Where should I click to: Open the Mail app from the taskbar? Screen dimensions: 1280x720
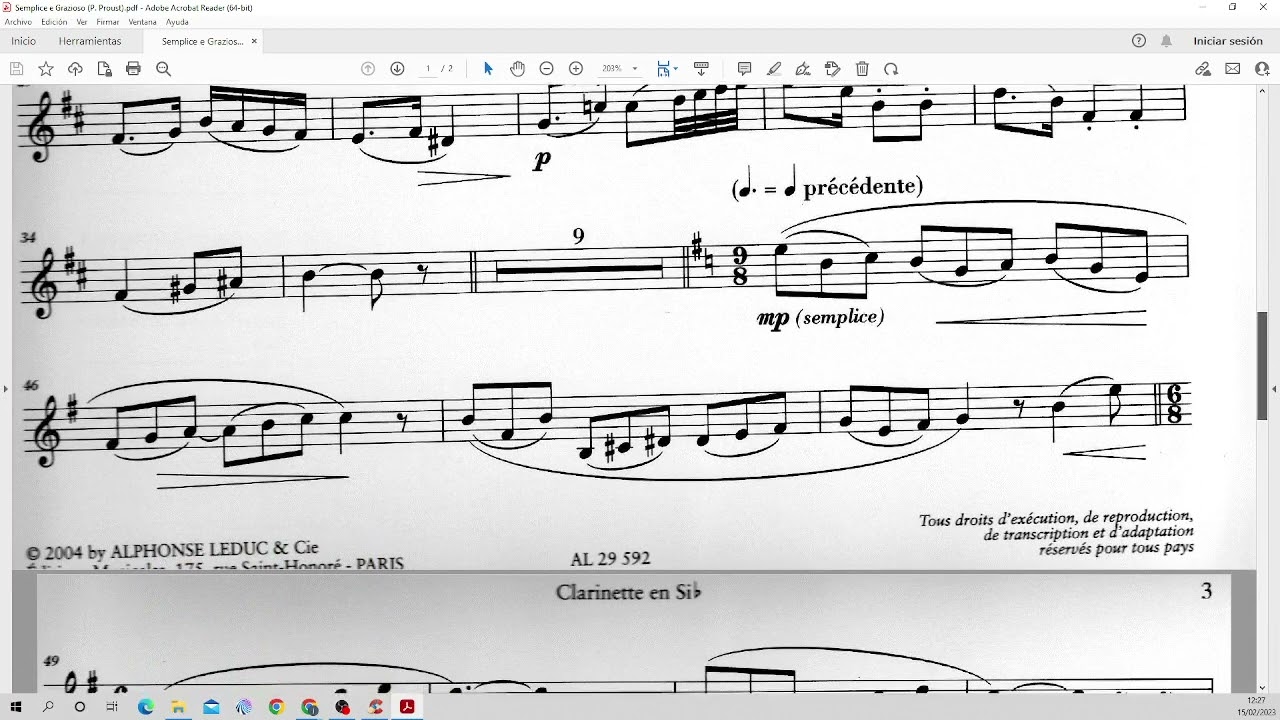pyautogui.click(x=211, y=707)
